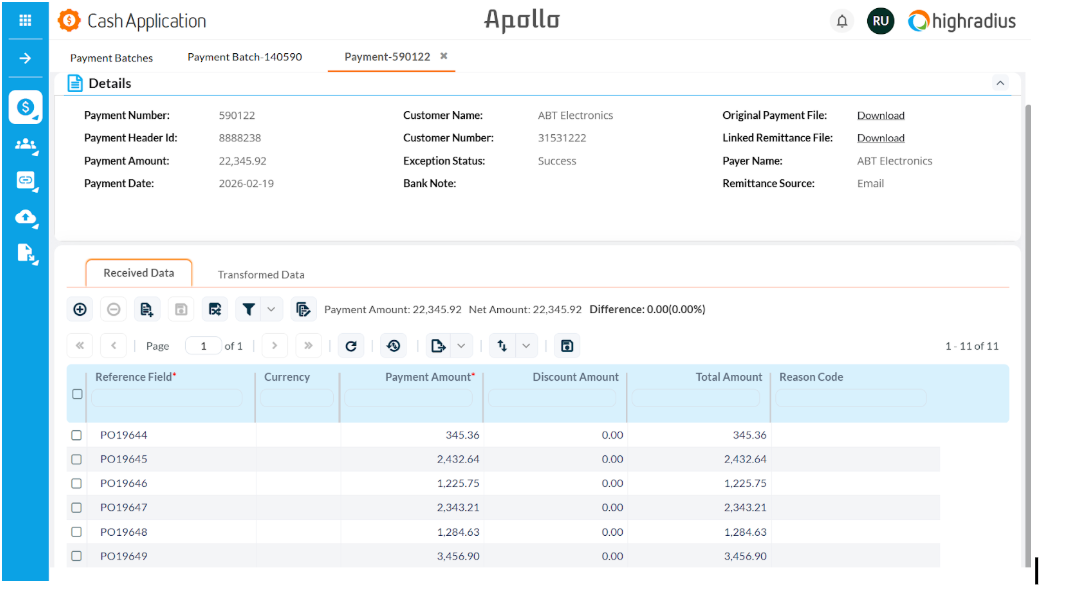The height and width of the screenshot is (589, 1078).
Task: Select the Transformed Data tab
Action: [x=261, y=274]
